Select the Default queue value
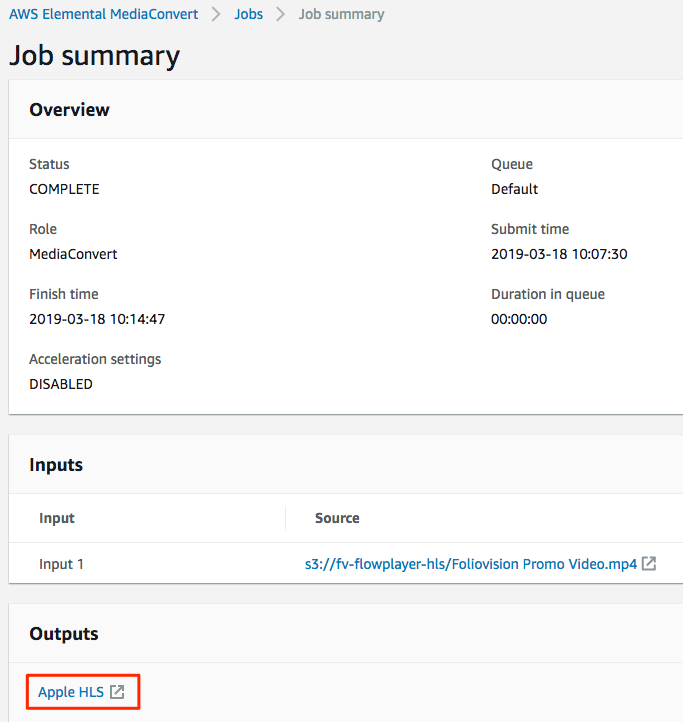 pos(514,189)
